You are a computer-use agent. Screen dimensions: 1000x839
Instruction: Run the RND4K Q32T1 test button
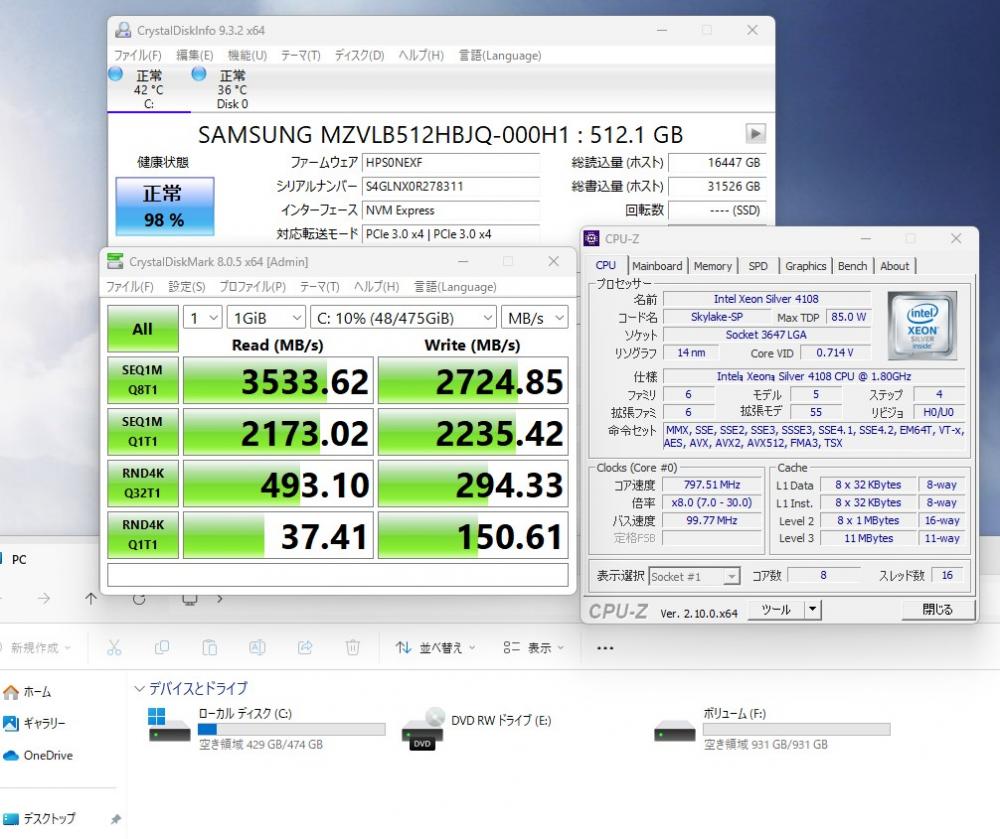pos(142,483)
